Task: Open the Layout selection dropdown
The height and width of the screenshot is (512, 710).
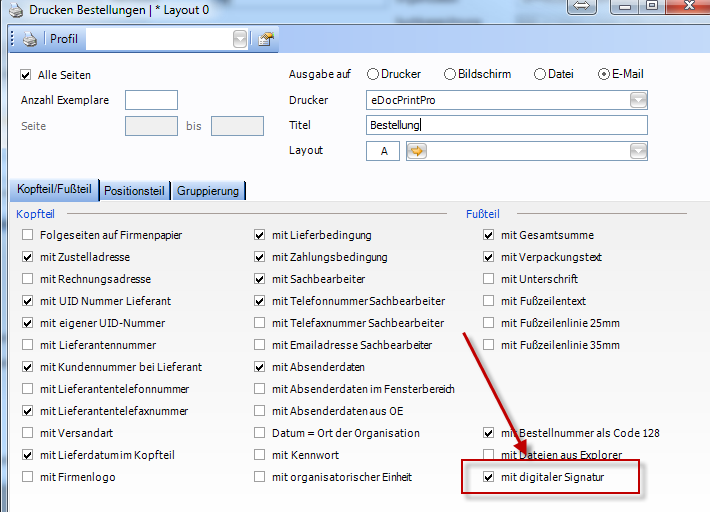Action: [x=638, y=151]
